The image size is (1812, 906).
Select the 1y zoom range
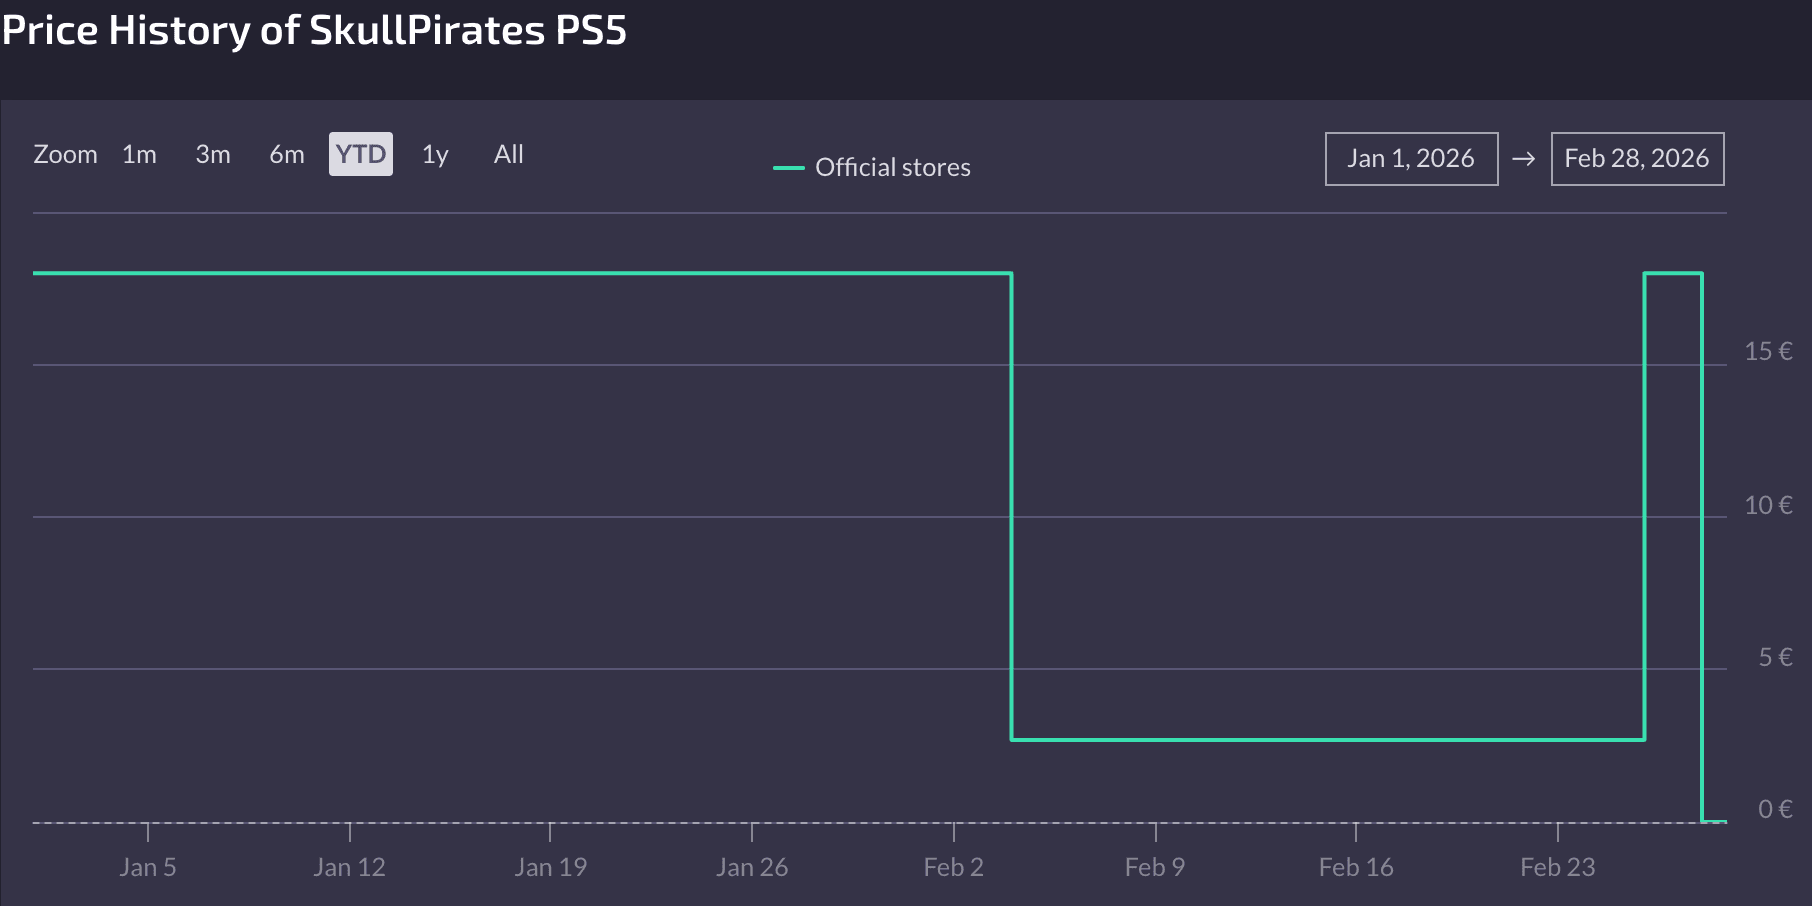pos(435,154)
